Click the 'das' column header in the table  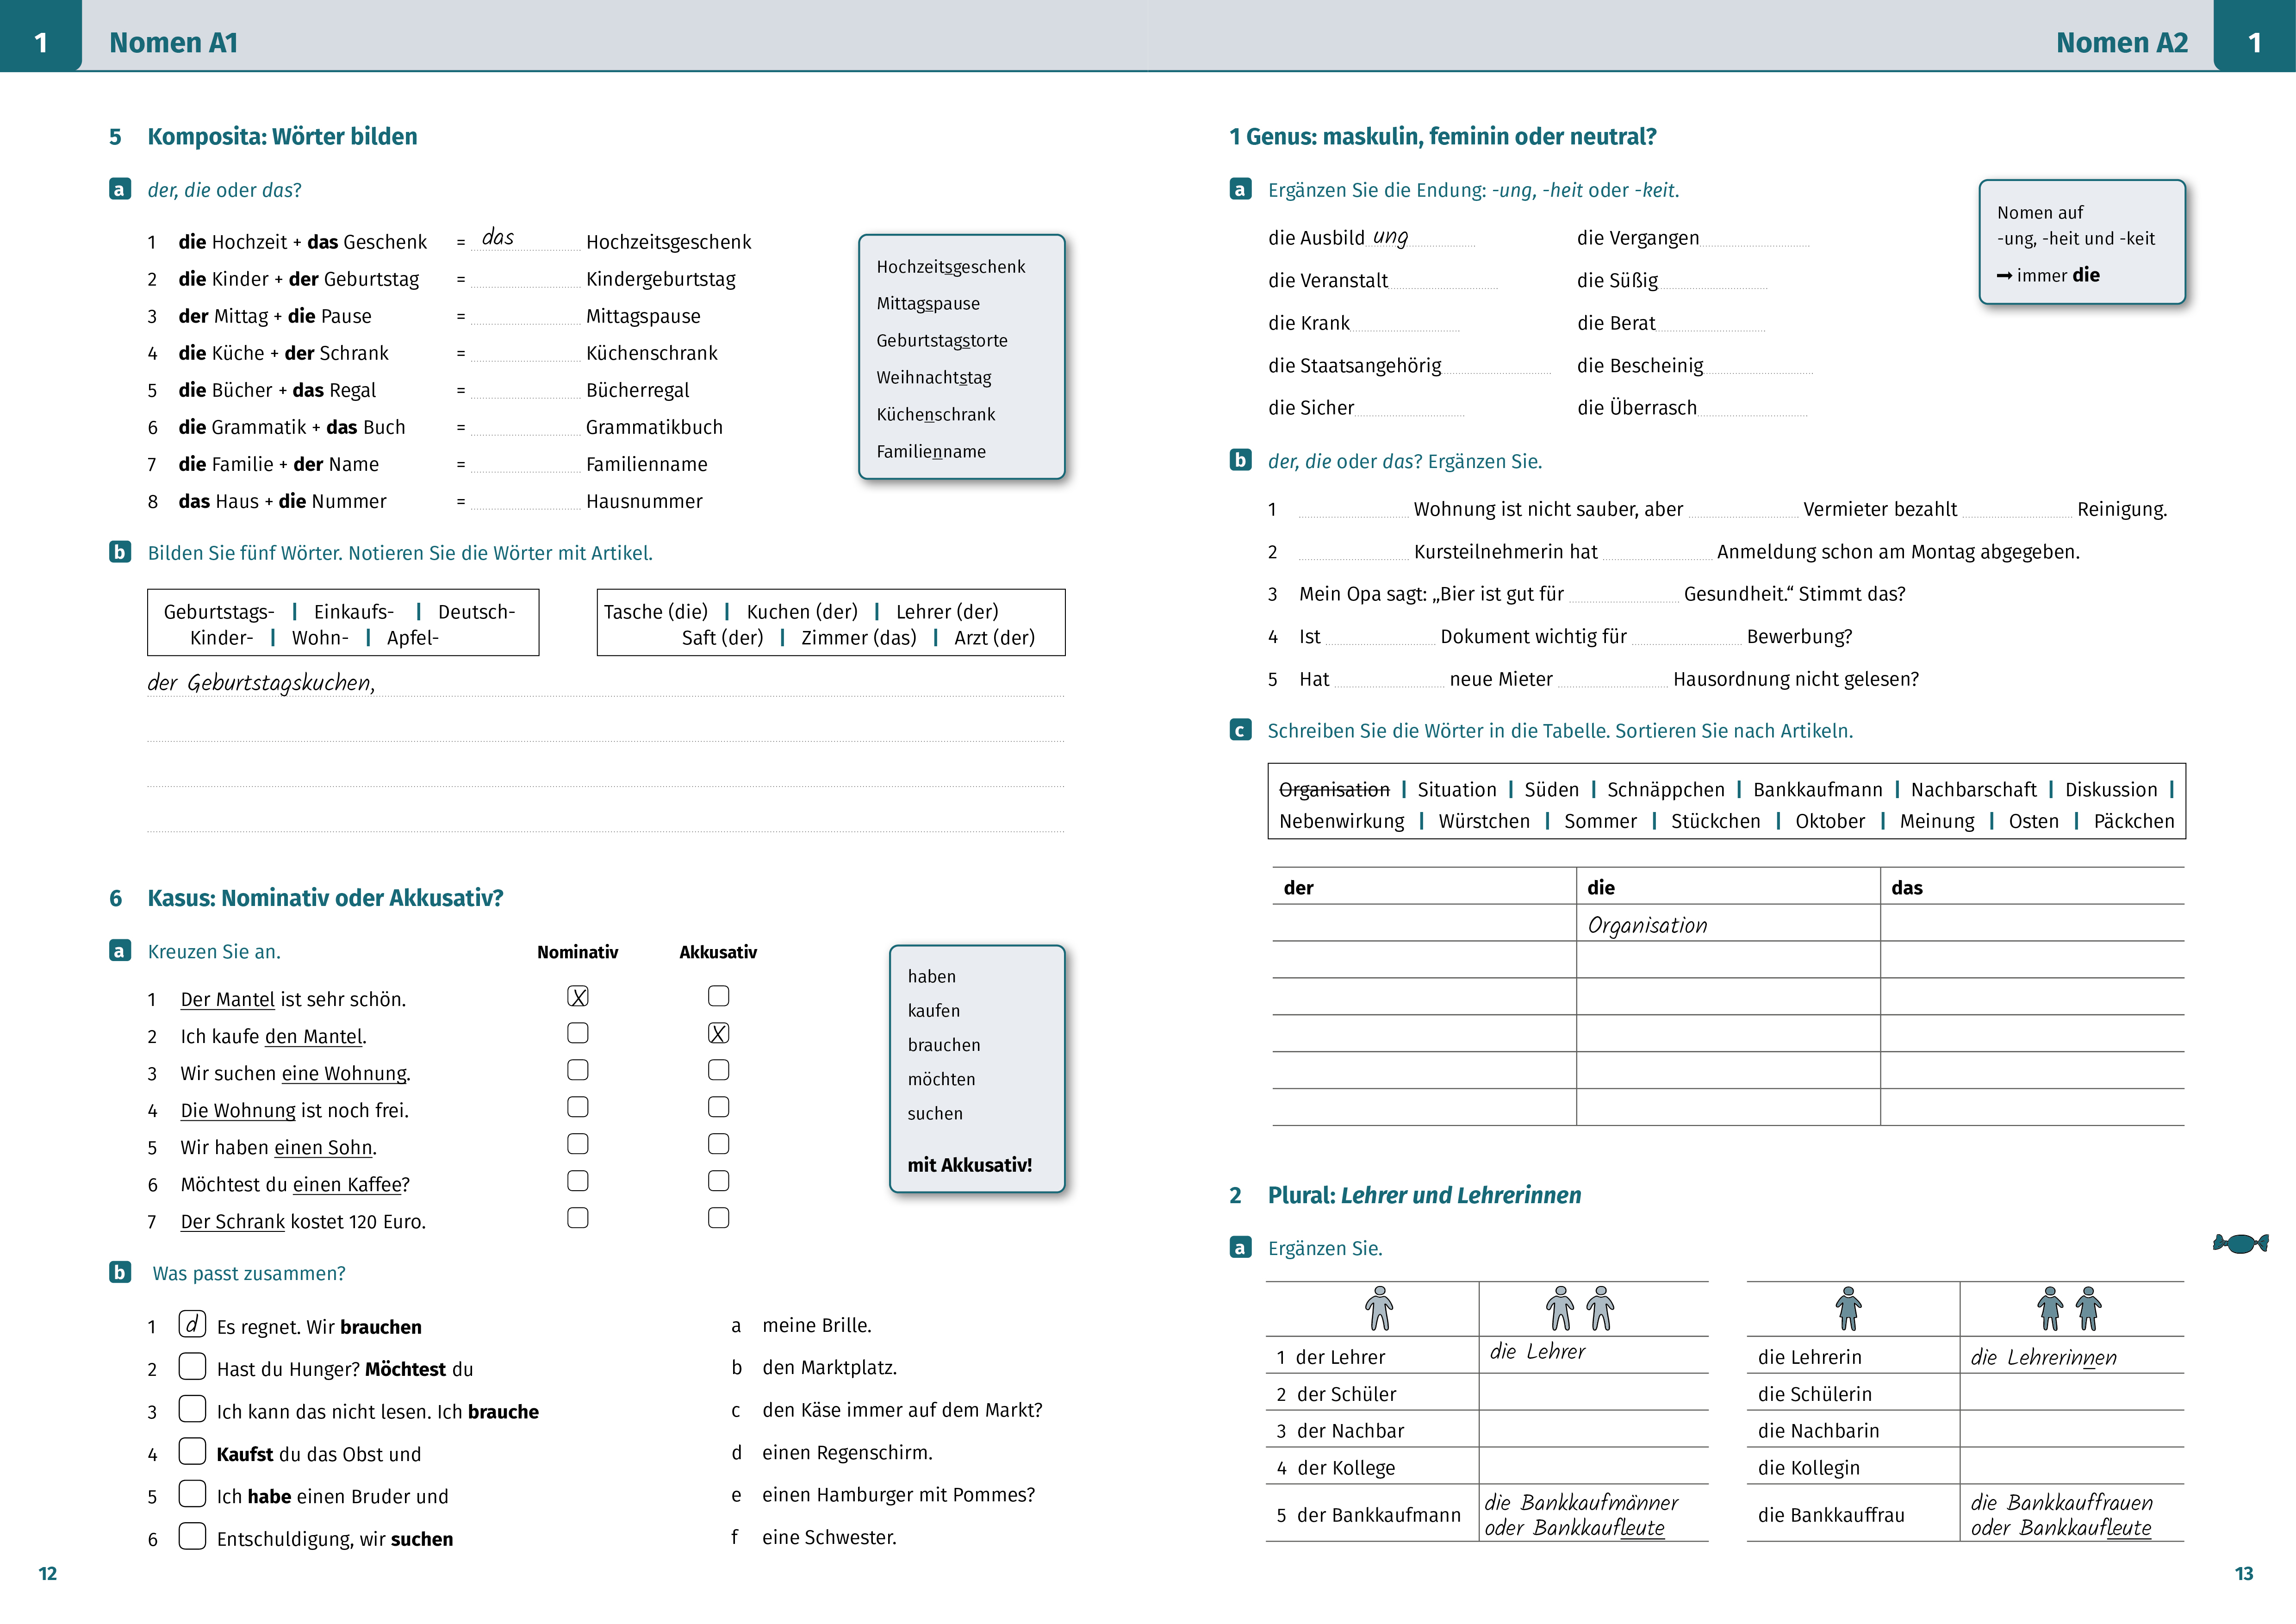pos(1906,888)
